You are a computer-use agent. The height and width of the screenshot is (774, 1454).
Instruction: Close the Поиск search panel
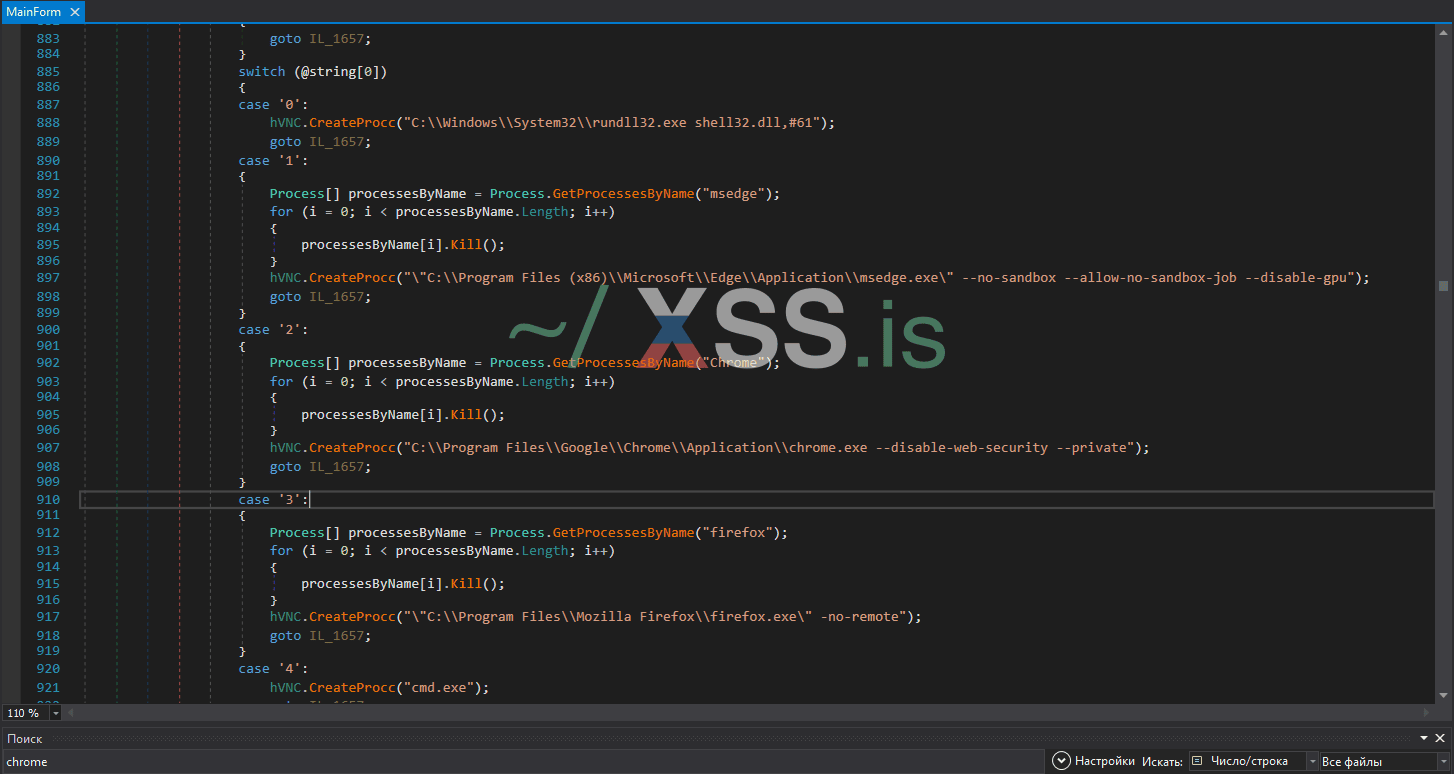(1440, 738)
